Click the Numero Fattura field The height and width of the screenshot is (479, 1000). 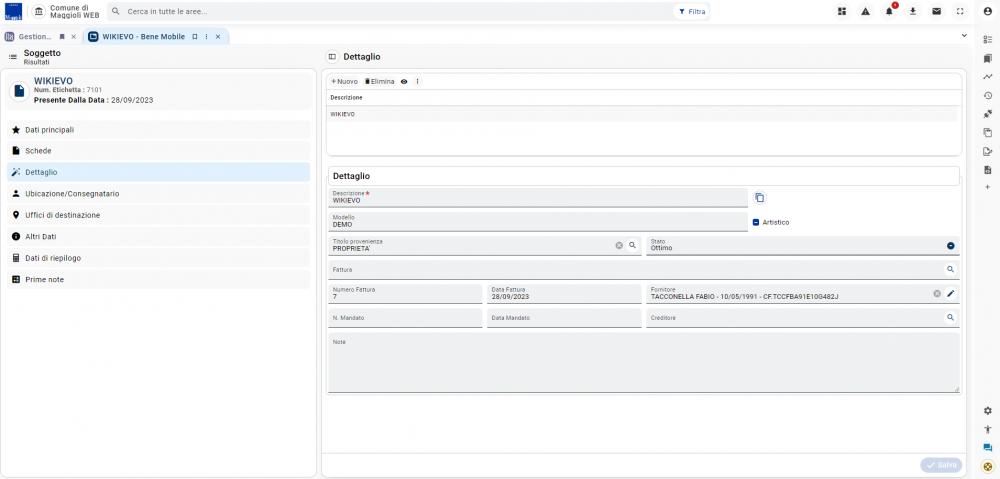point(405,293)
